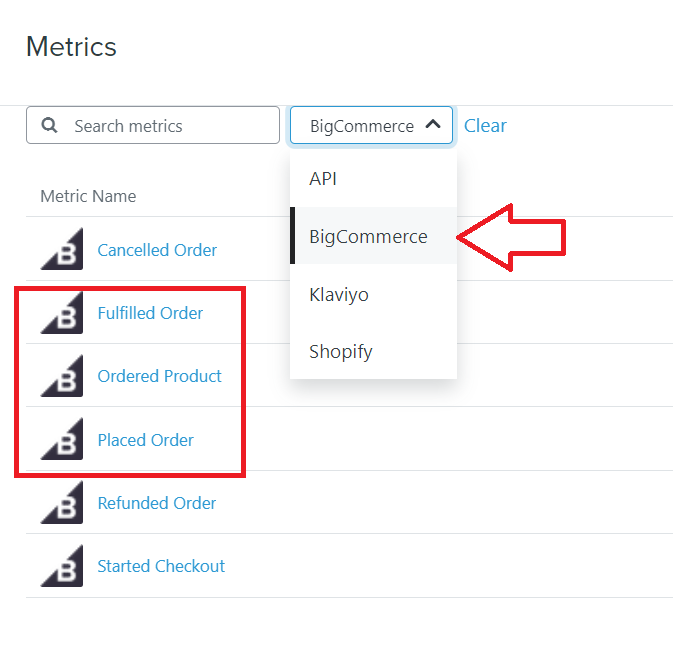
Task: Click the BigCommerce icon beside Refunded Order
Action: click(x=62, y=502)
